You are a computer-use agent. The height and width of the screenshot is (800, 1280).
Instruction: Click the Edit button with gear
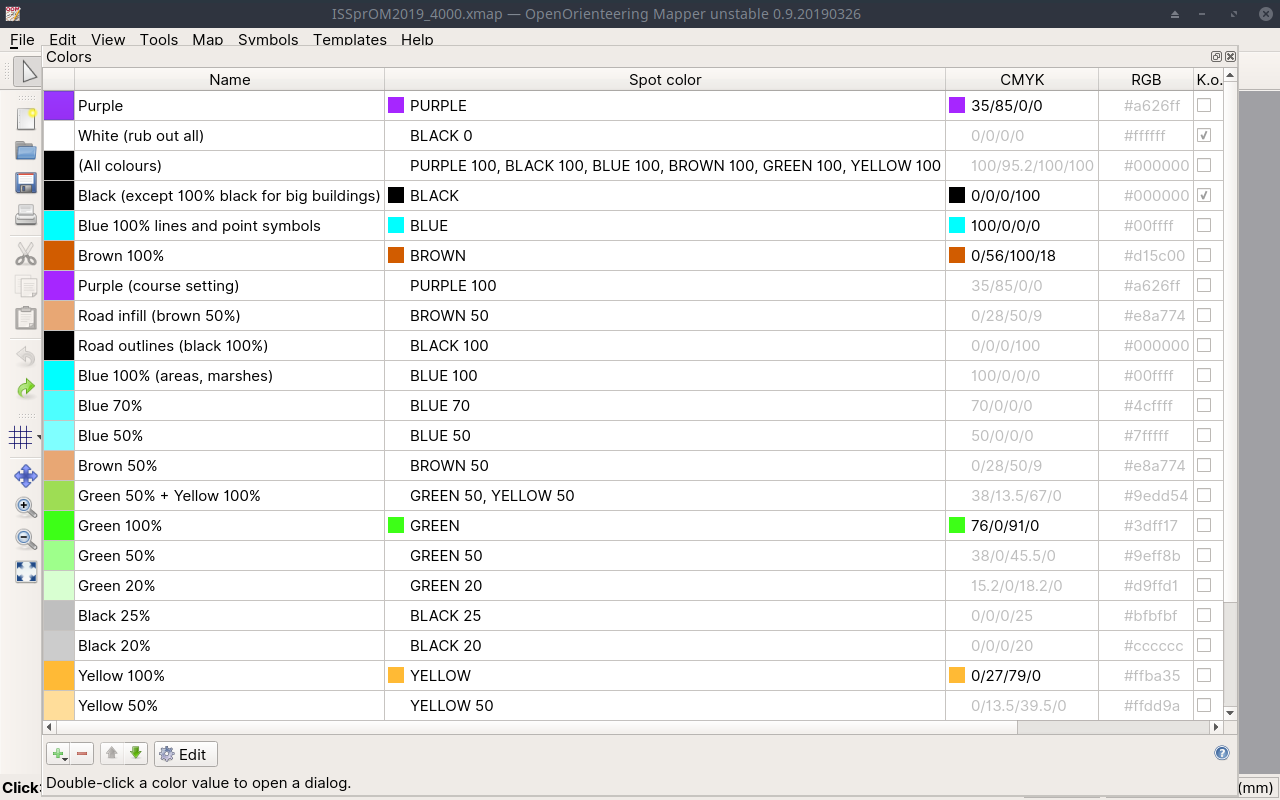tap(186, 754)
